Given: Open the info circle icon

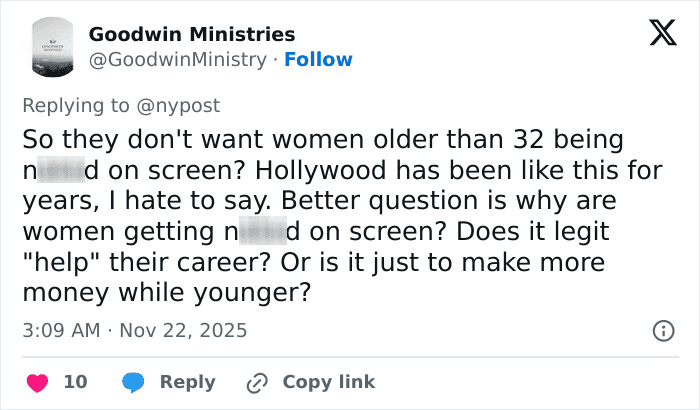Looking at the screenshot, I should pyautogui.click(x=661, y=330).
